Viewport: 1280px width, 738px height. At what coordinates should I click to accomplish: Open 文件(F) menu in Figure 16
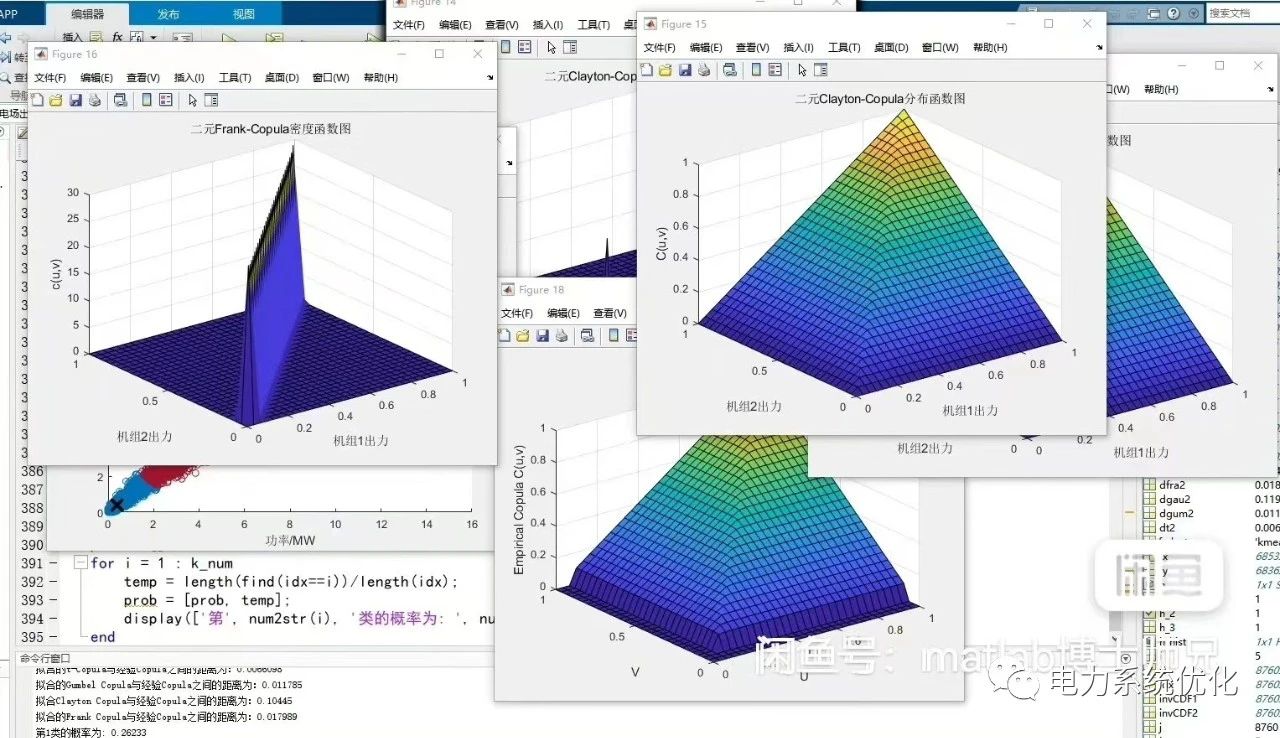pos(50,78)
